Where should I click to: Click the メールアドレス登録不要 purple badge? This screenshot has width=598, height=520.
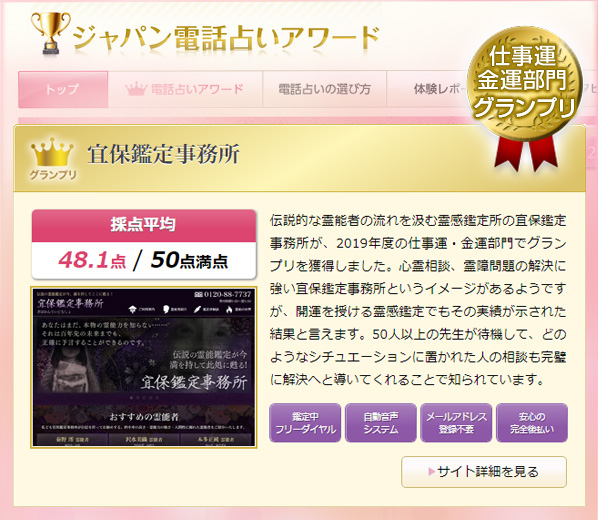pyautogui.click(x=456, y=423)
